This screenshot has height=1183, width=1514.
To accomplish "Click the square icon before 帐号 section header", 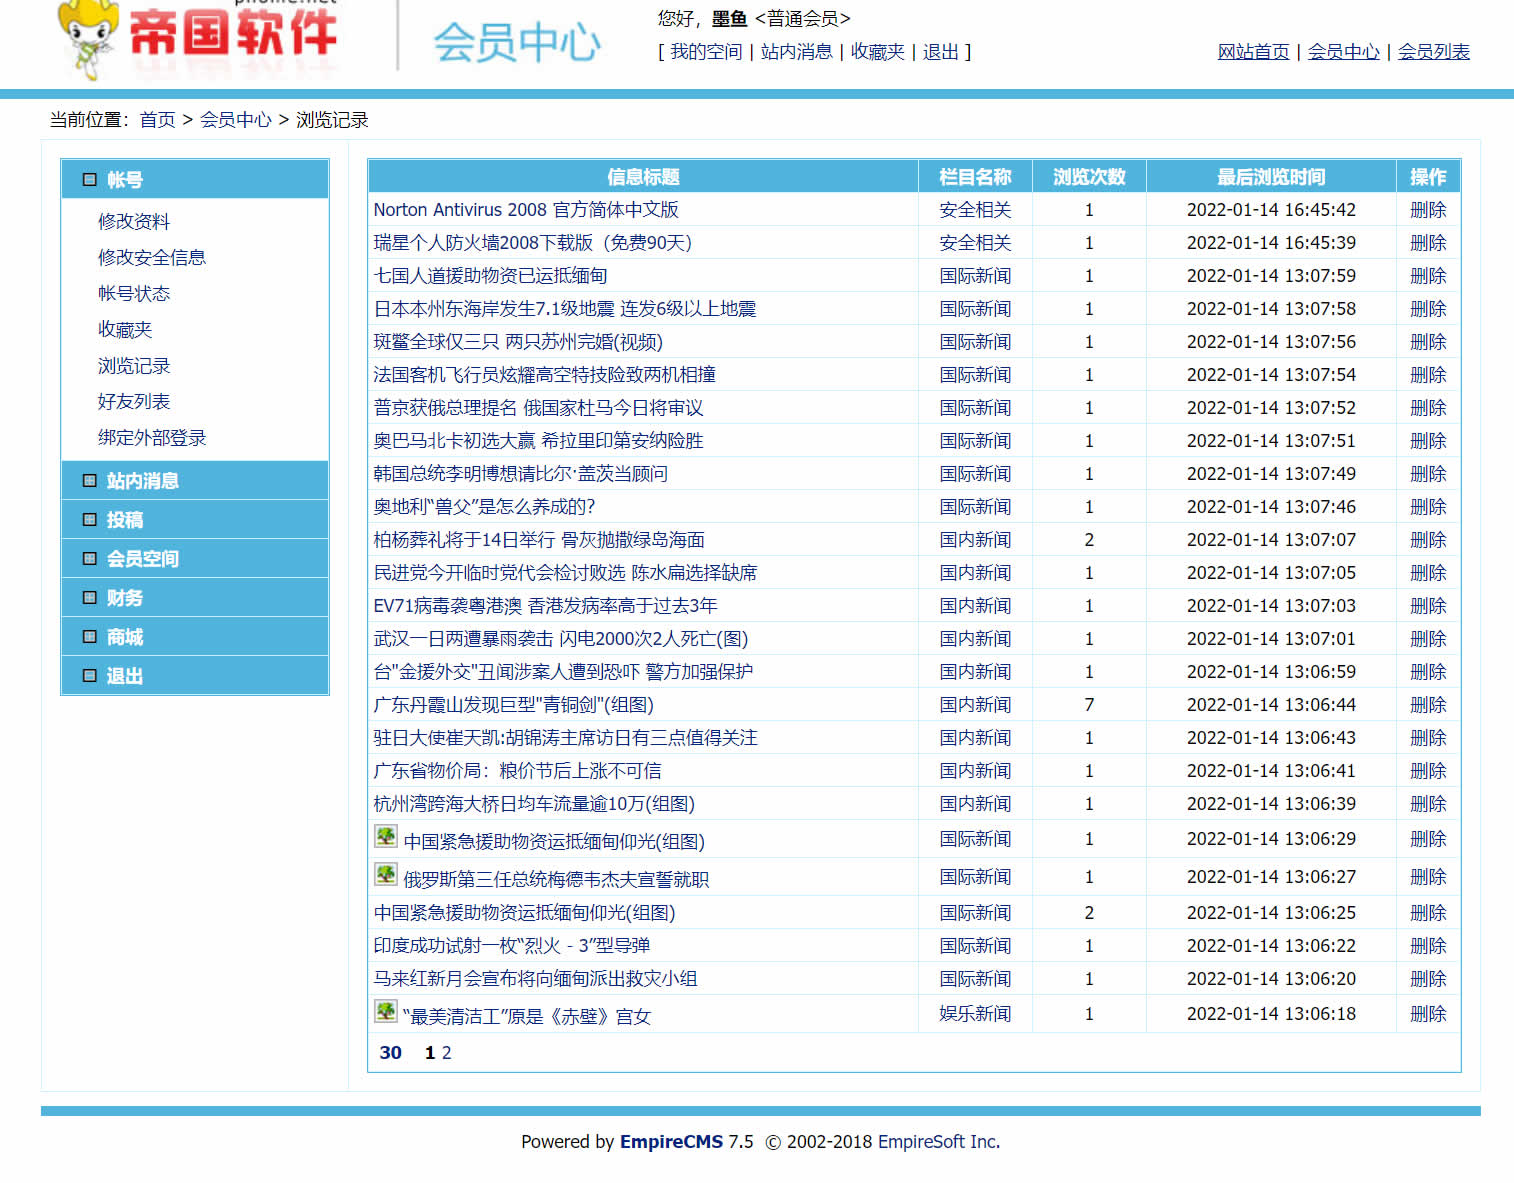I will pos(89,178).
